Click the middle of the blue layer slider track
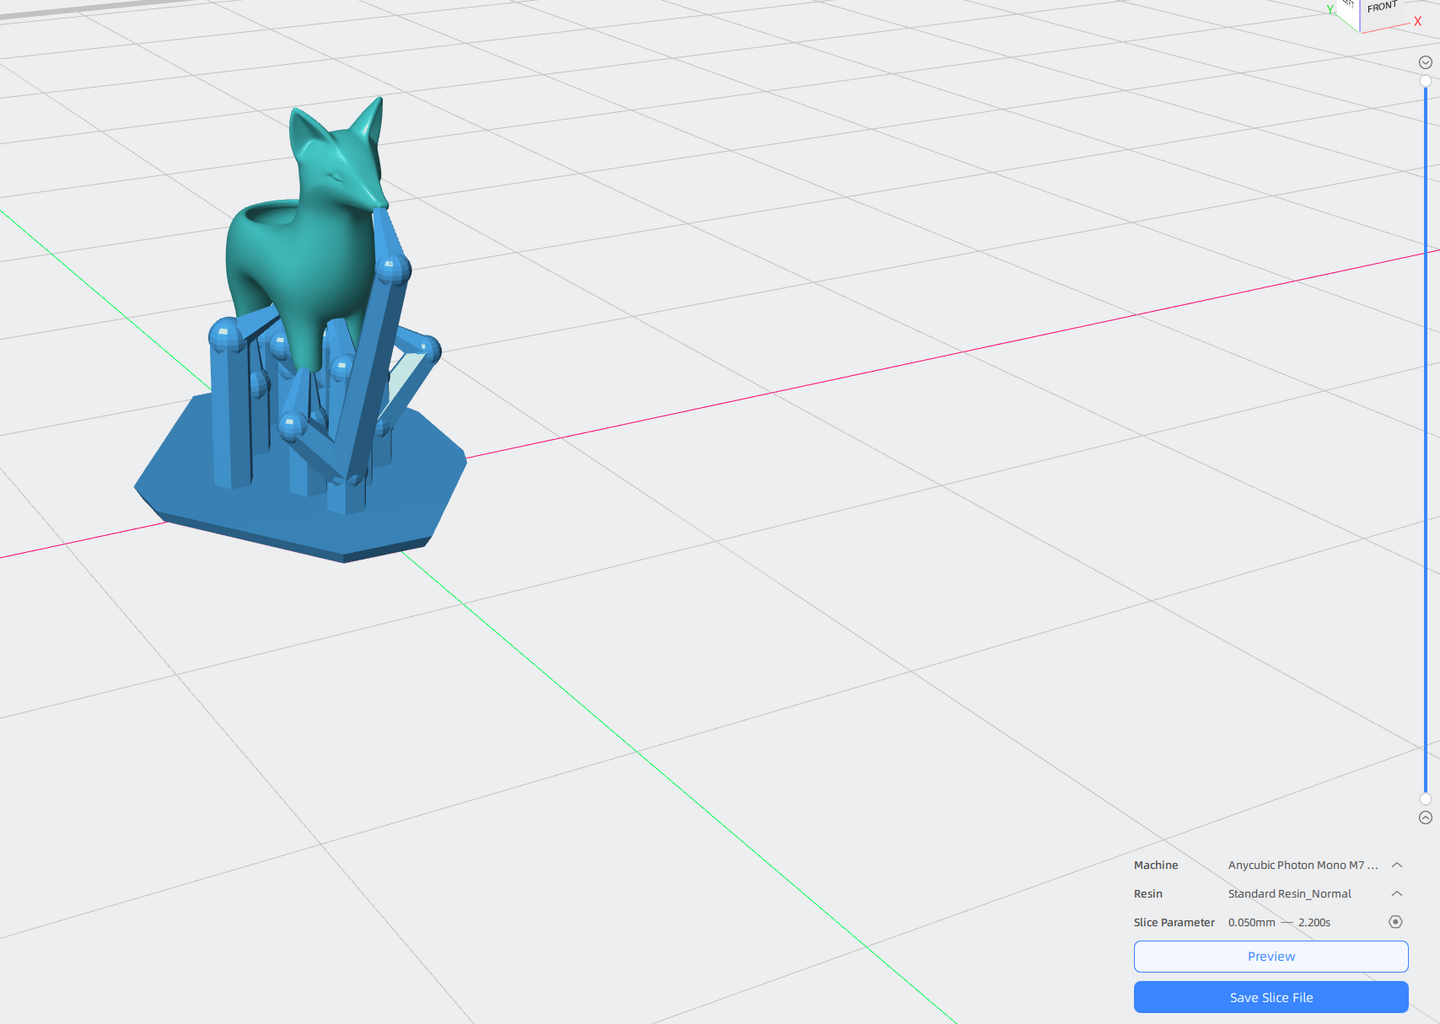Viewport: 1440px width, 1024px height. [1425, 440]
